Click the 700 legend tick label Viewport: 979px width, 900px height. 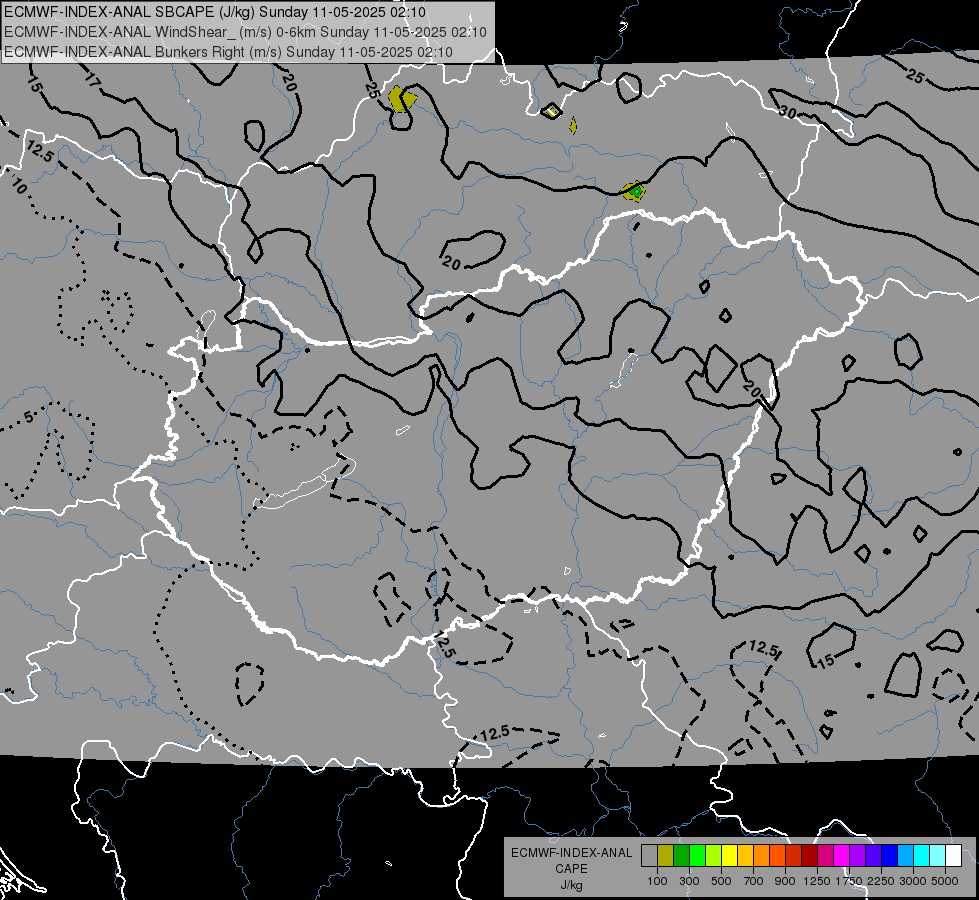[754, 881]
